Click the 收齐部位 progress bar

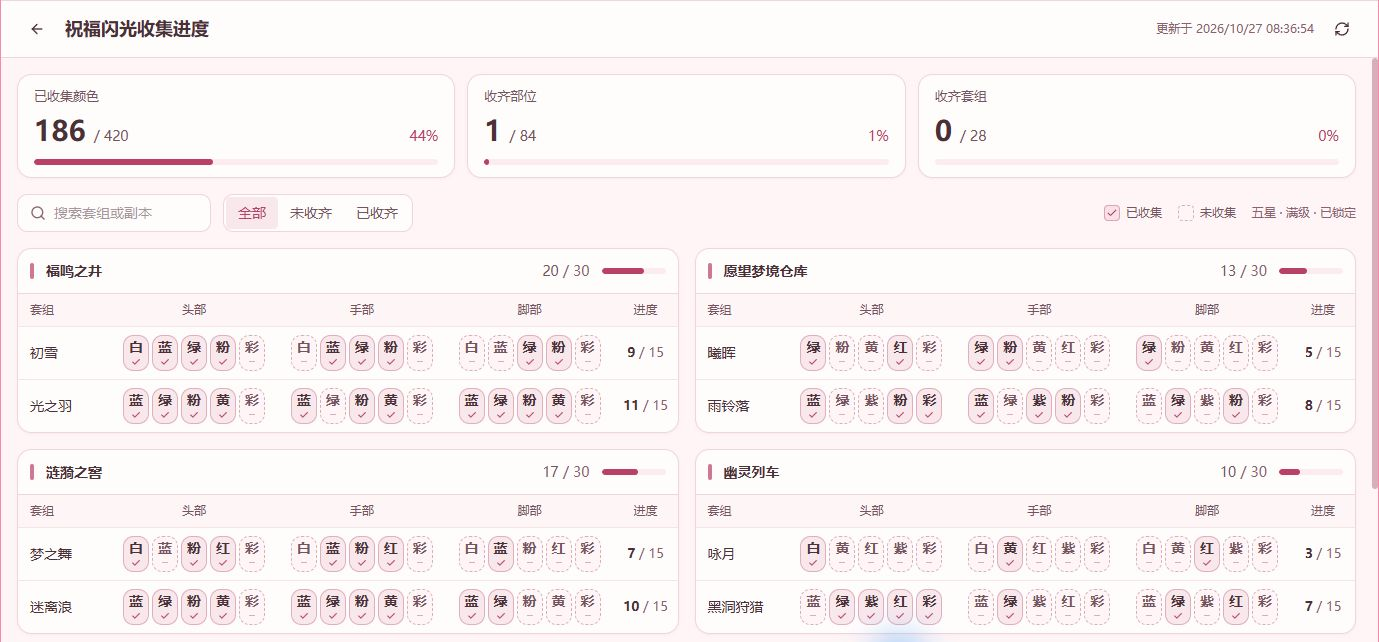click(x=686, y=161)
